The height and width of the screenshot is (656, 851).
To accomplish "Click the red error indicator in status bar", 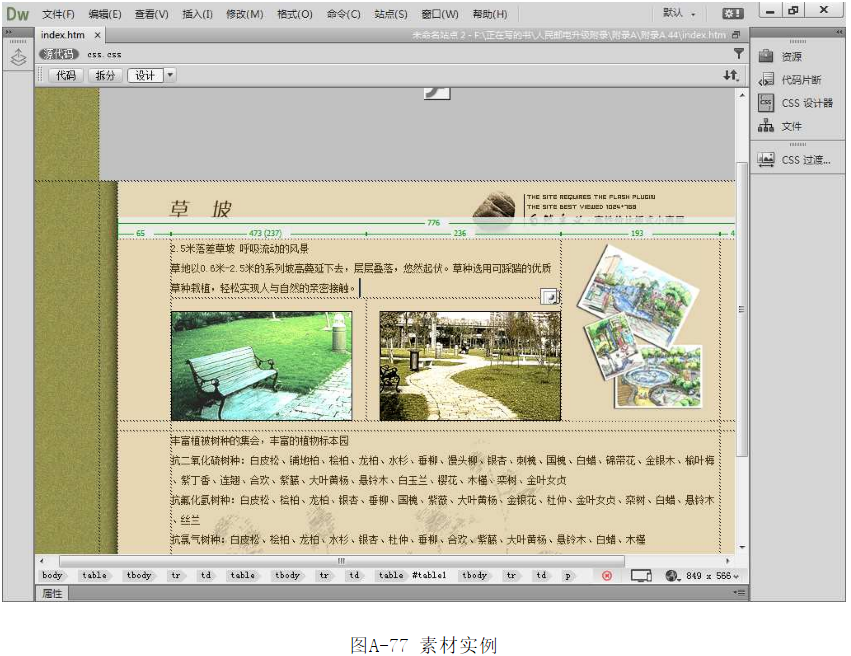I will [x=606, y=575].
